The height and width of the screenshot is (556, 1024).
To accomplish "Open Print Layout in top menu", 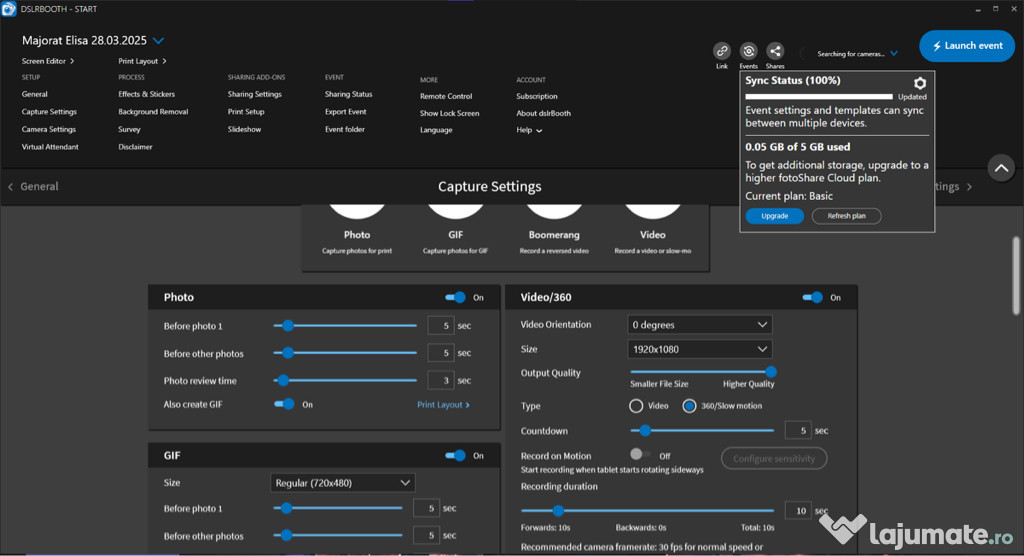I will (x=142, y=61).
